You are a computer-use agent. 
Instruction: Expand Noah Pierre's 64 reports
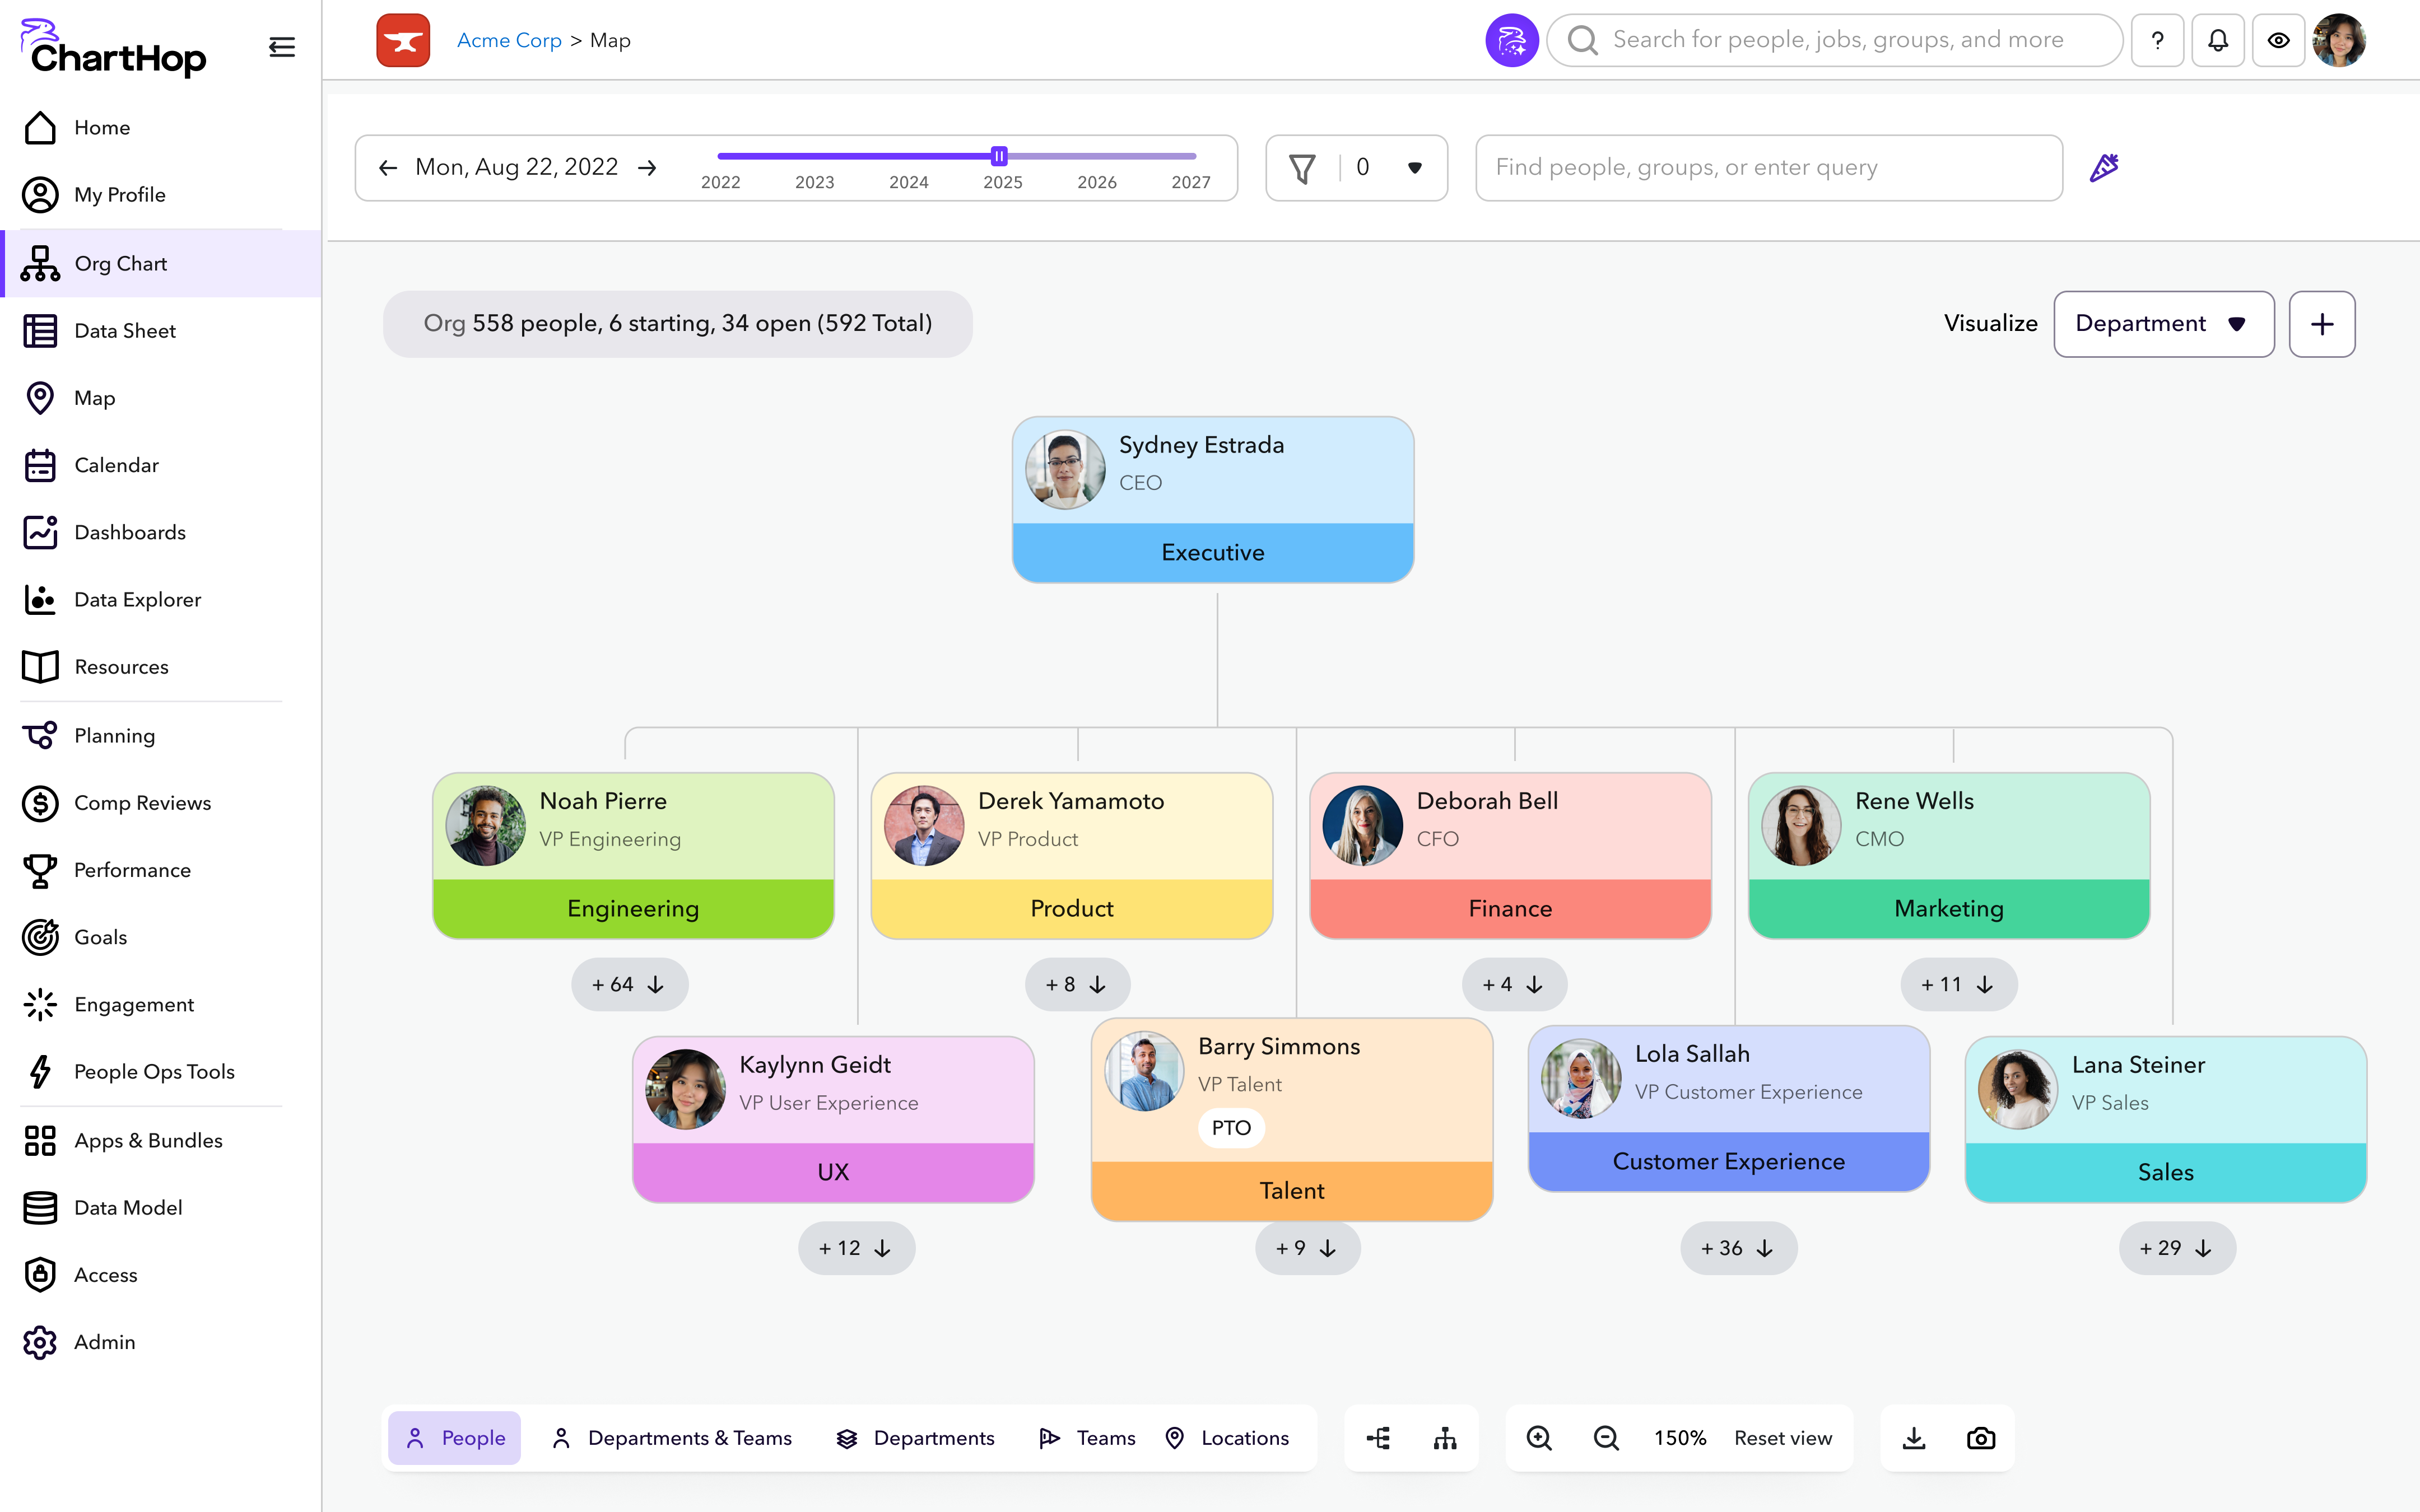(x=629, y=984)
